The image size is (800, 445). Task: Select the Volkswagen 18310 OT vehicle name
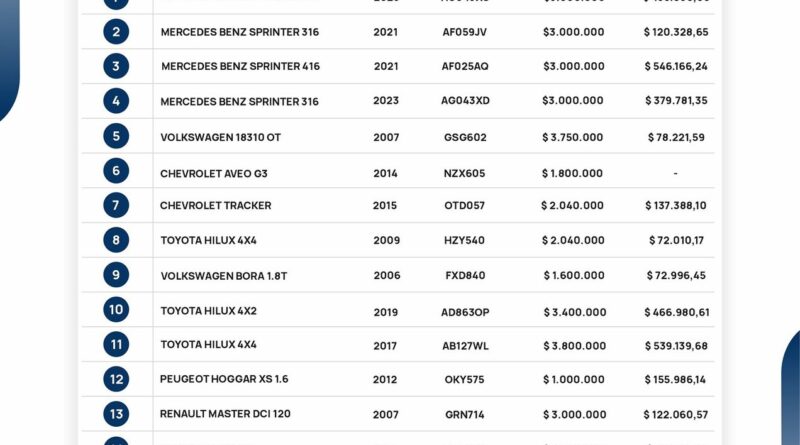click(220, 137)
